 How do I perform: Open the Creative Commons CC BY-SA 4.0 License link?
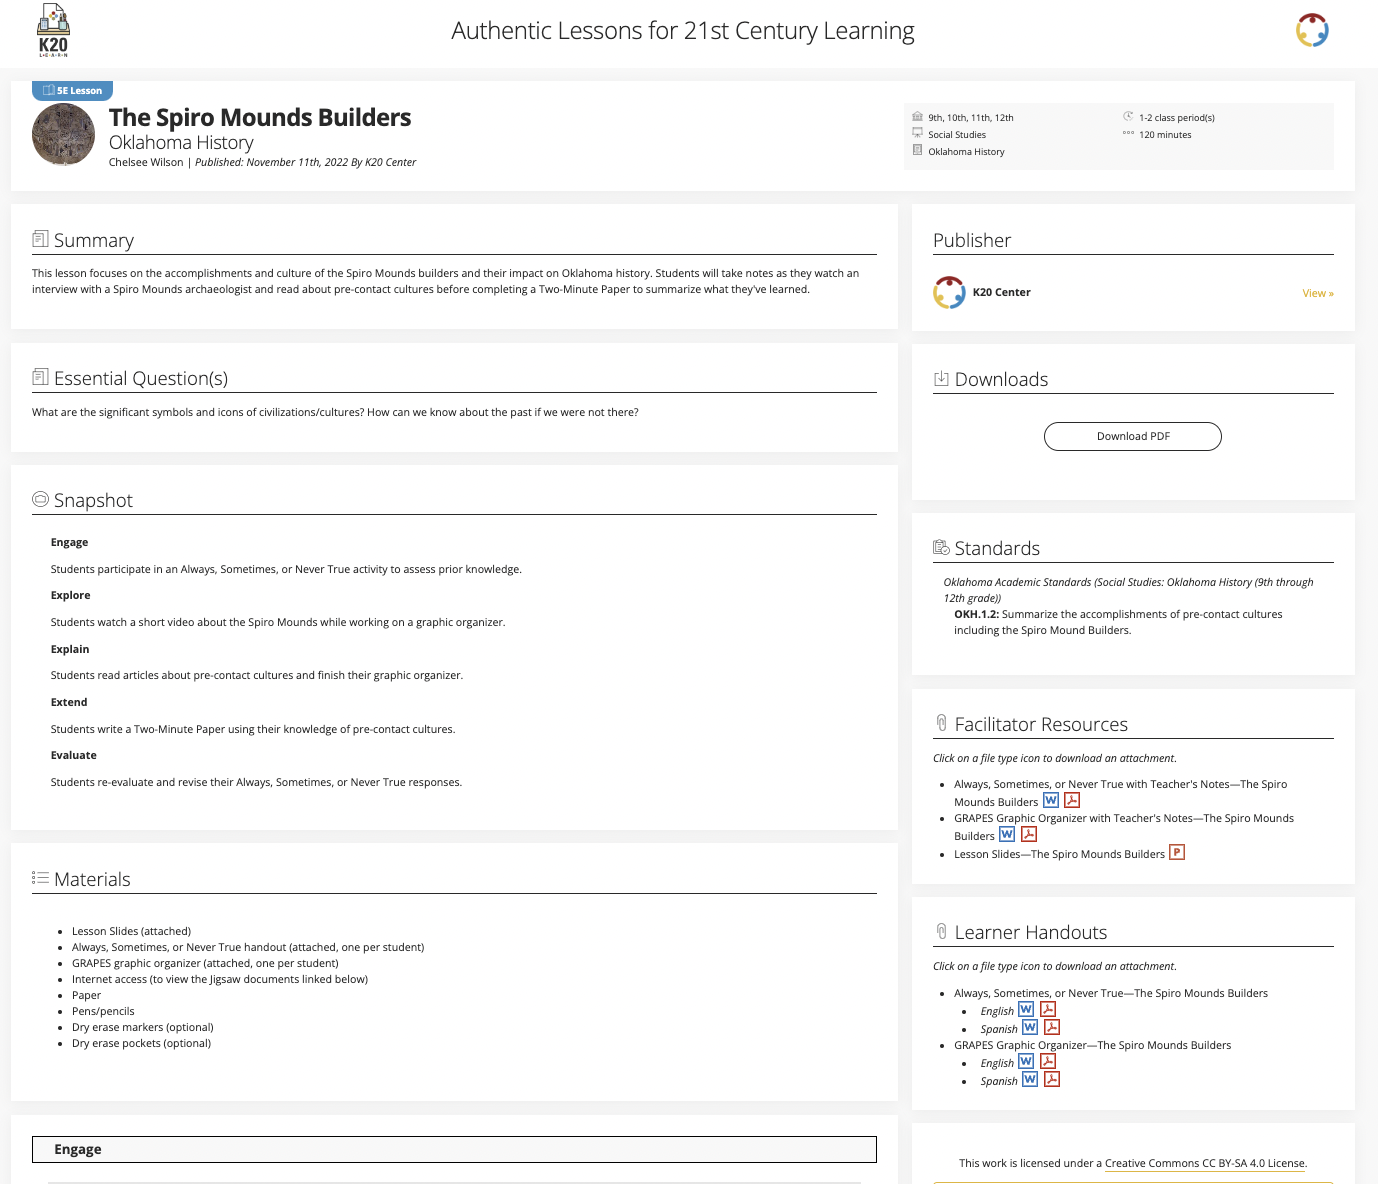tap(1204, 1163)
